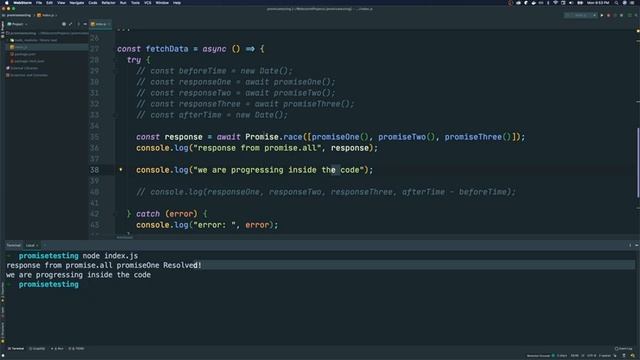Open Project panel settings gear
This screenshot has width=640, height=360.
[78, 24]
